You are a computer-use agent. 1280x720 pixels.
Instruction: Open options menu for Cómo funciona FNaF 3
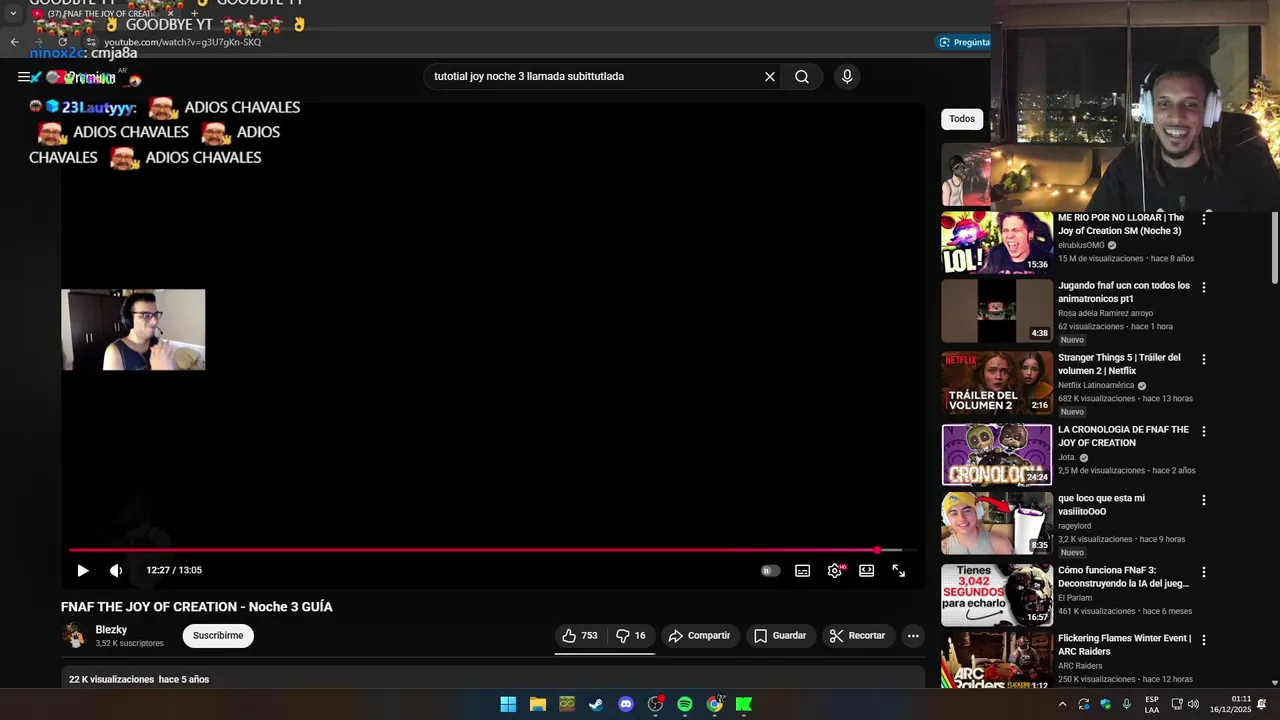(1204, 572)
